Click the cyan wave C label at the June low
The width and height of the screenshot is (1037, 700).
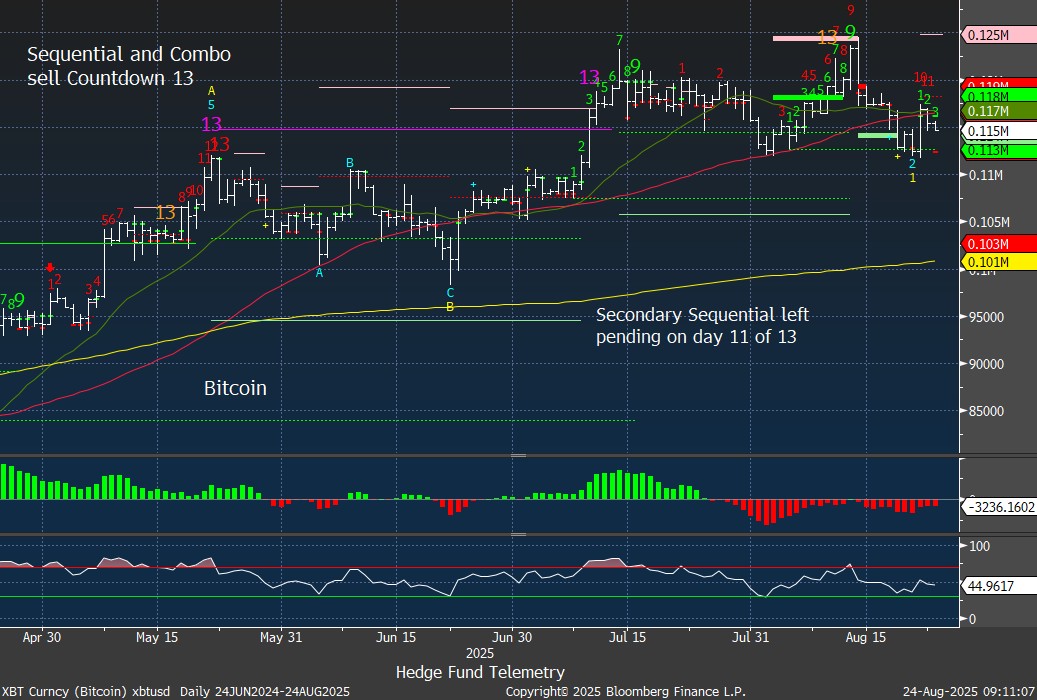[x=450, y=293]
